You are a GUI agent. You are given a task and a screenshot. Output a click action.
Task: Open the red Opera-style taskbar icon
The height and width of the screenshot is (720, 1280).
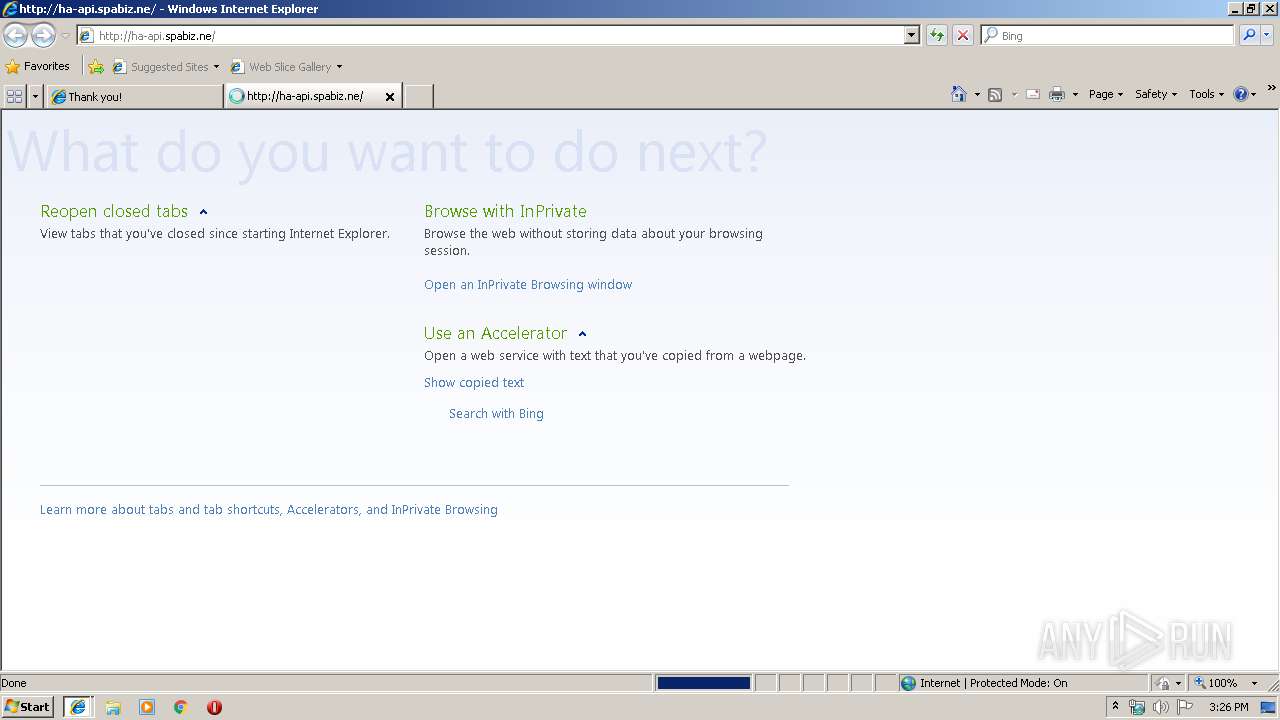214,707
